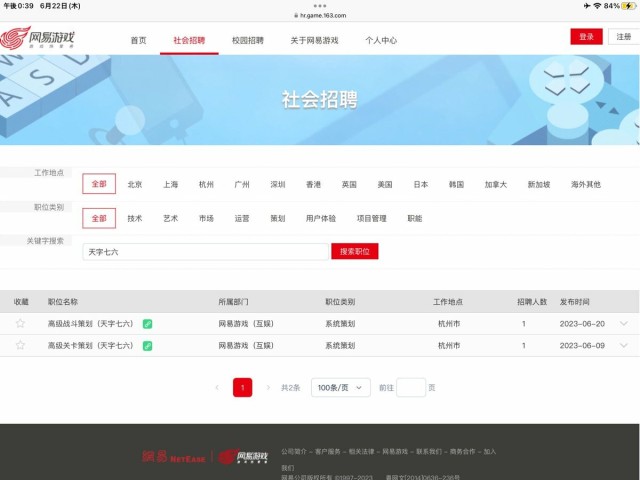Copy link icon beside 高级战斗策划
The height and width of the screenshot is (480, 640).
pos(147,324)
